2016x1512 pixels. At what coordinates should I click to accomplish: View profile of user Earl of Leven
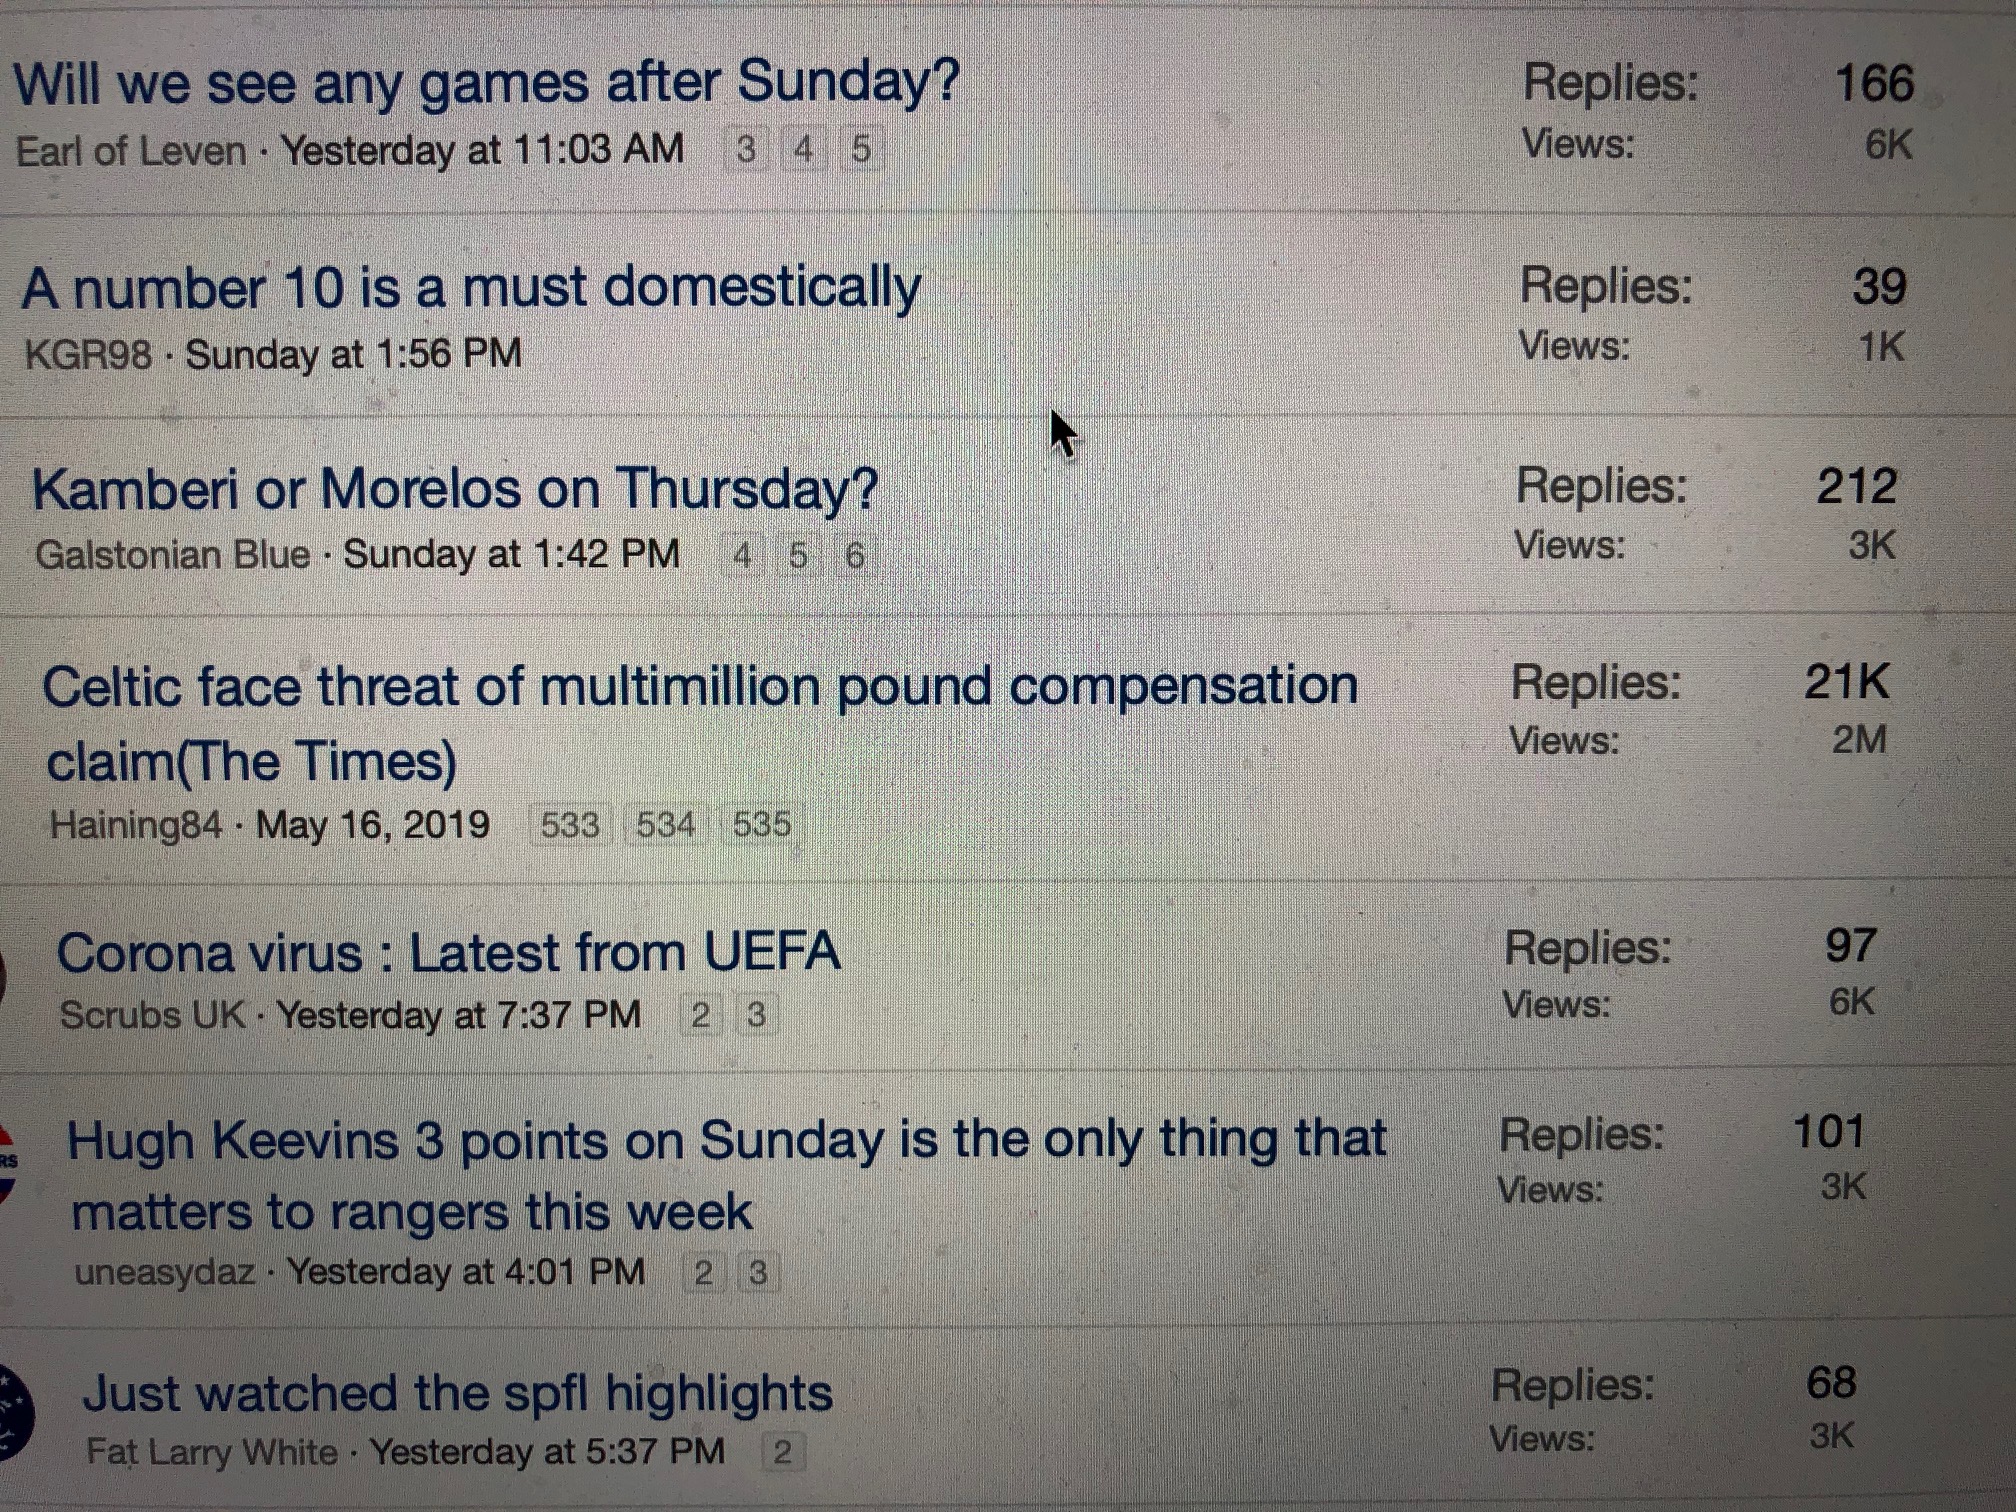(x=131, y=152)
